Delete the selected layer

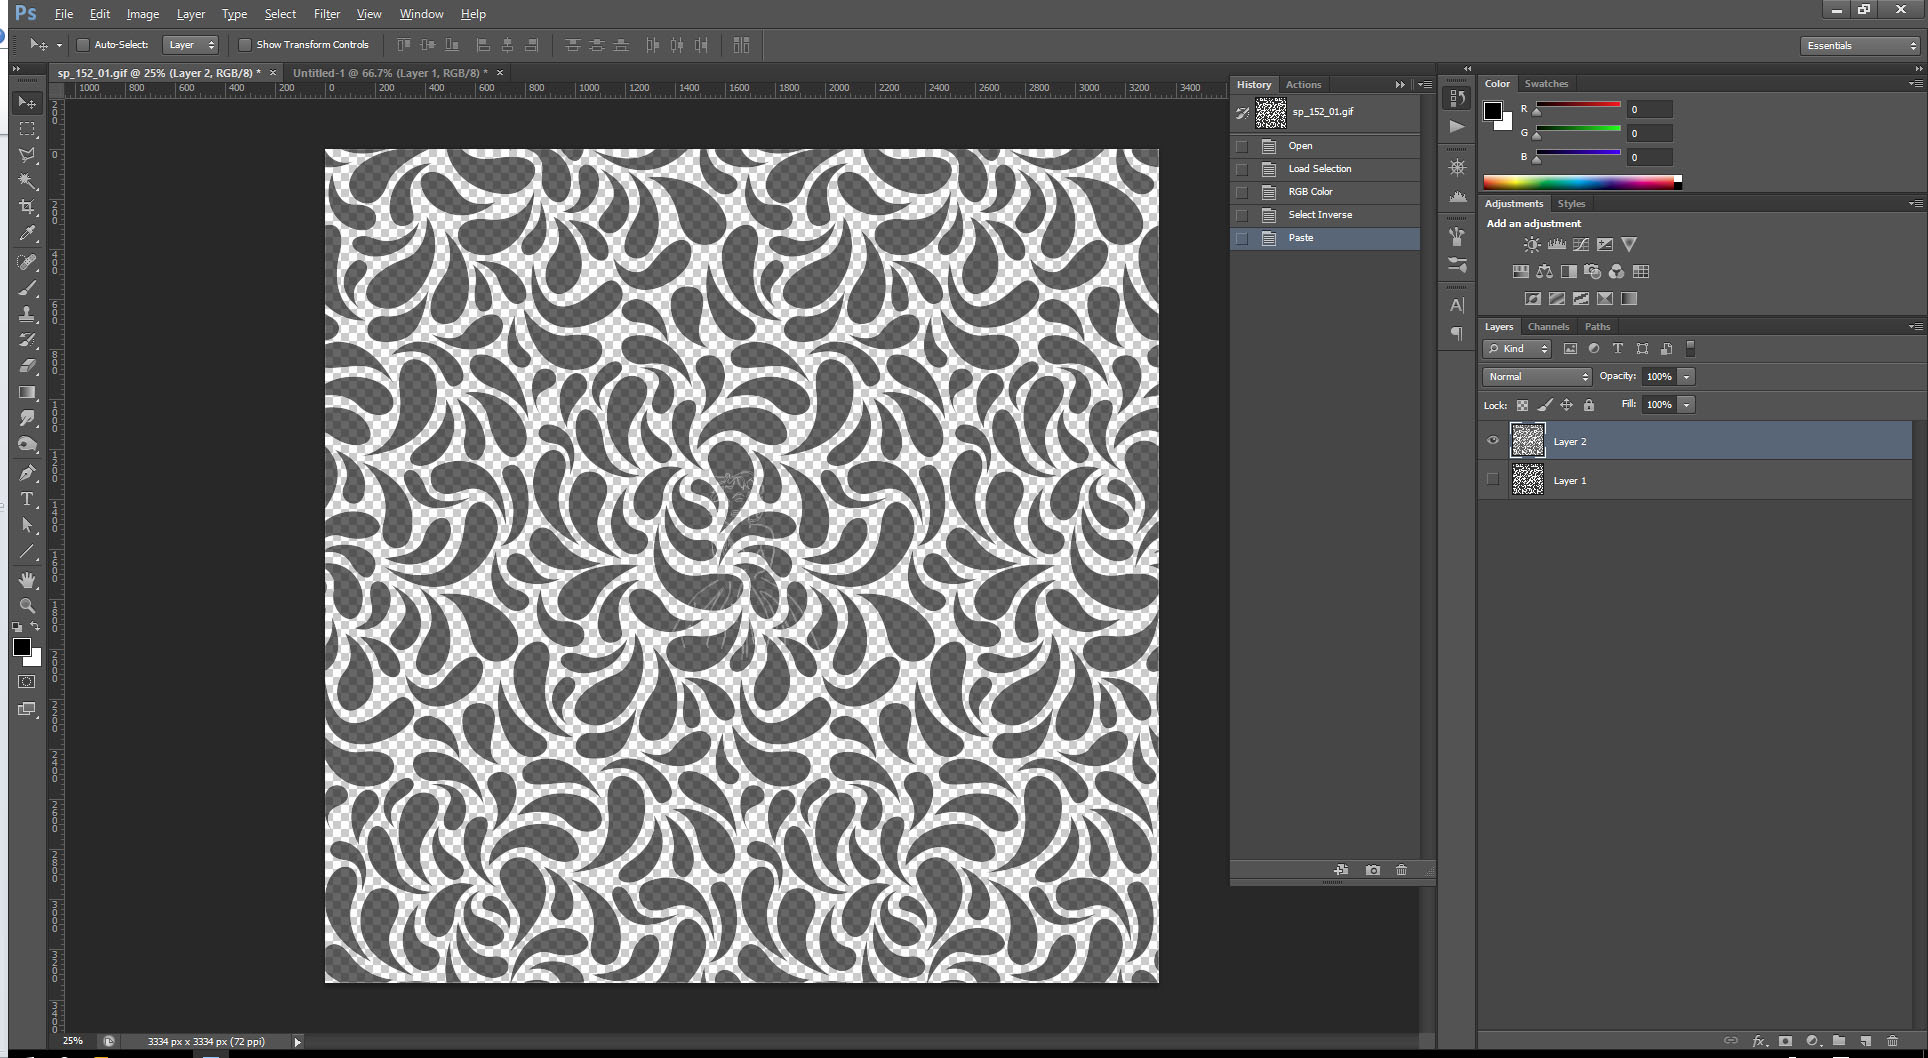click(1892, 1041)
